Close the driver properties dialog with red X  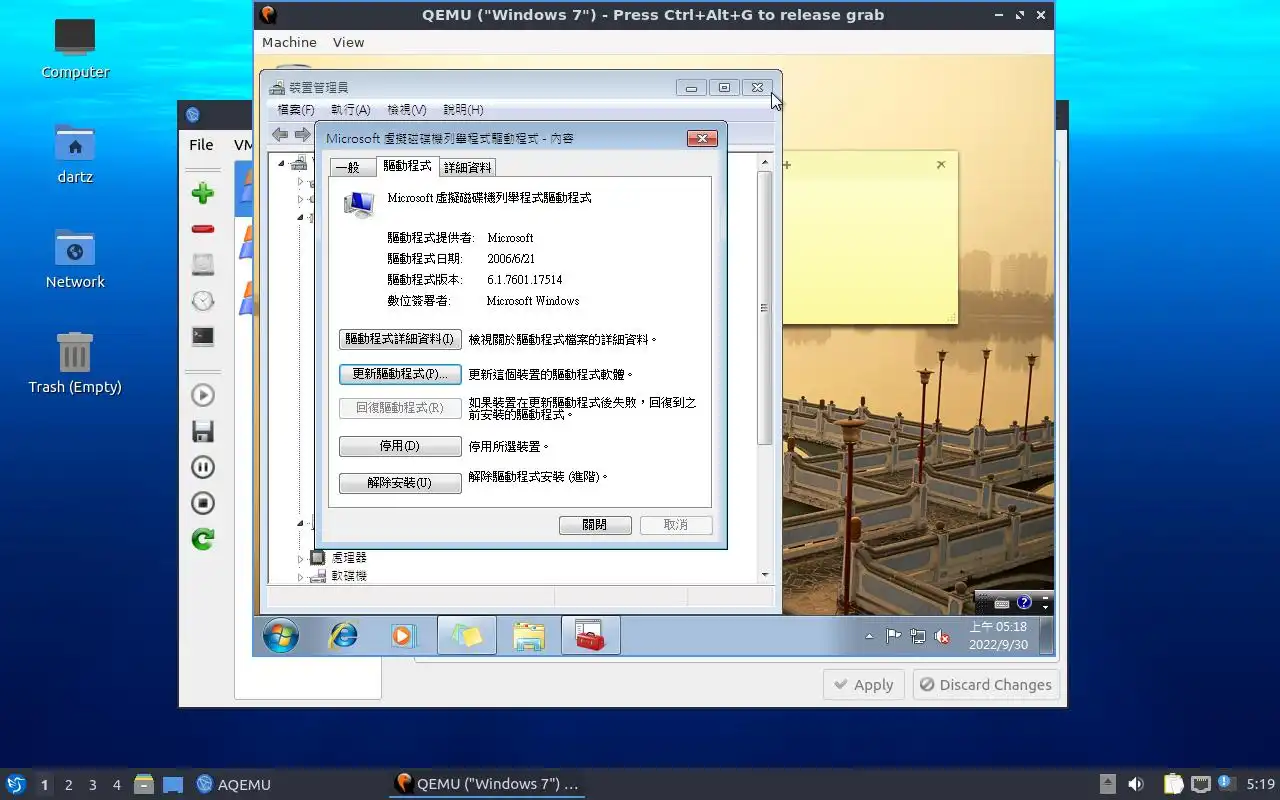pos(702,138)
